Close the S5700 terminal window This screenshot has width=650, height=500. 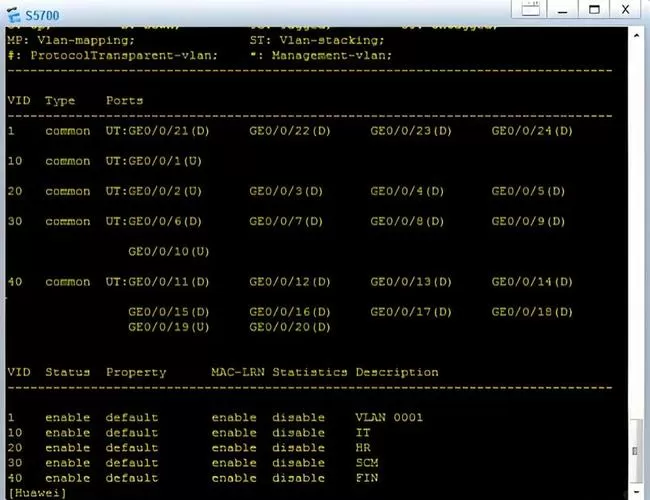pos(628,10)
